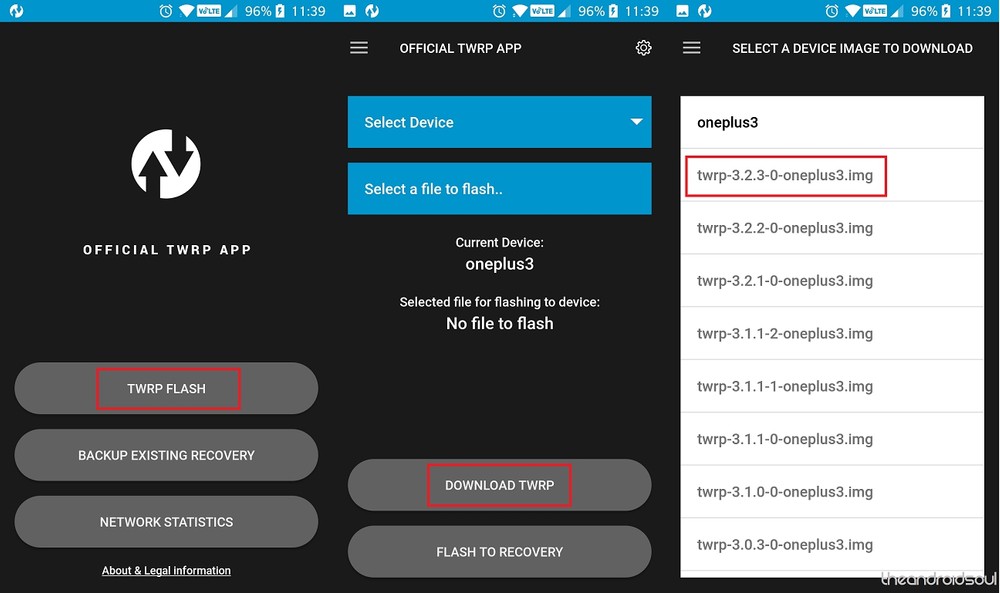
Task: Tap the 11:39 clock in the left screen status bar
Action: pyautogui.click(x=309, y=11)
